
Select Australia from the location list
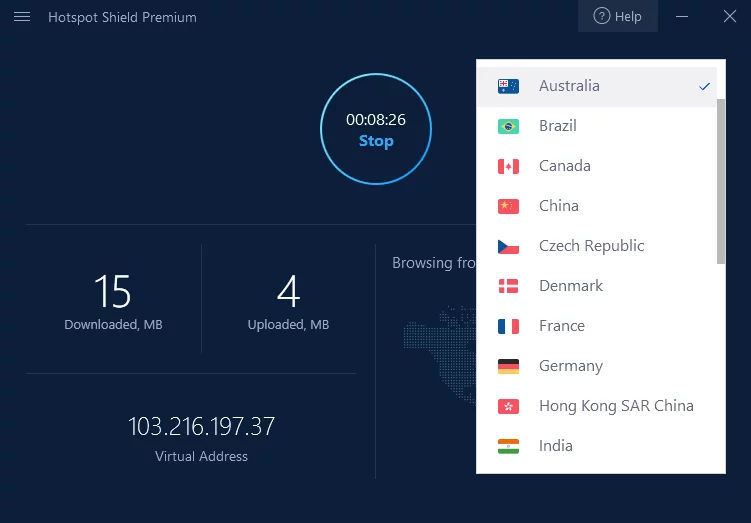point(596,87)
